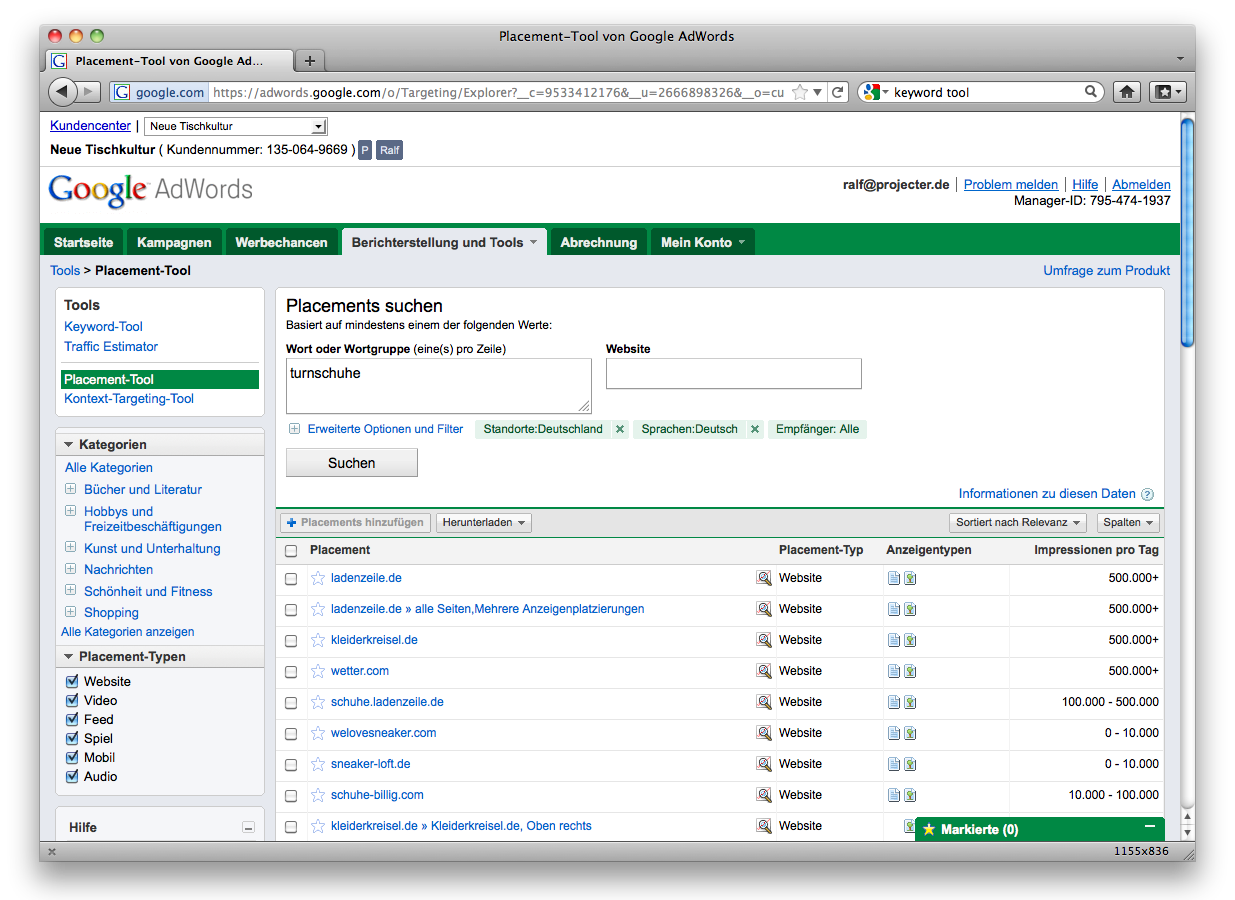This screenshot has width=1235, height=900.
Task: Open the Startseite tab
Action: [x=84, y=242]
